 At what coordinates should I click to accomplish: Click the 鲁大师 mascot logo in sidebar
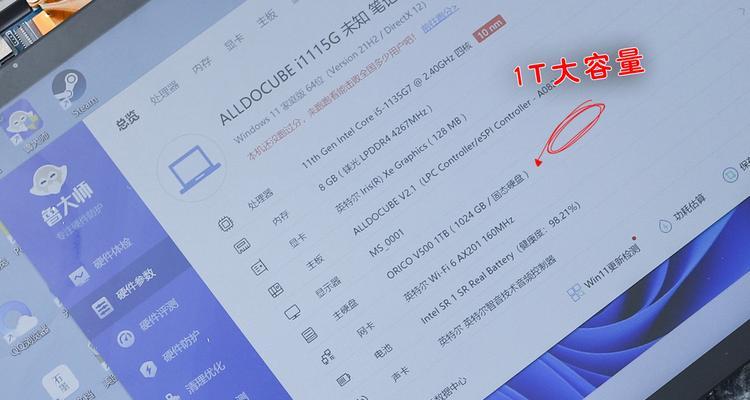pyautogui.click(x=48, y=179)
